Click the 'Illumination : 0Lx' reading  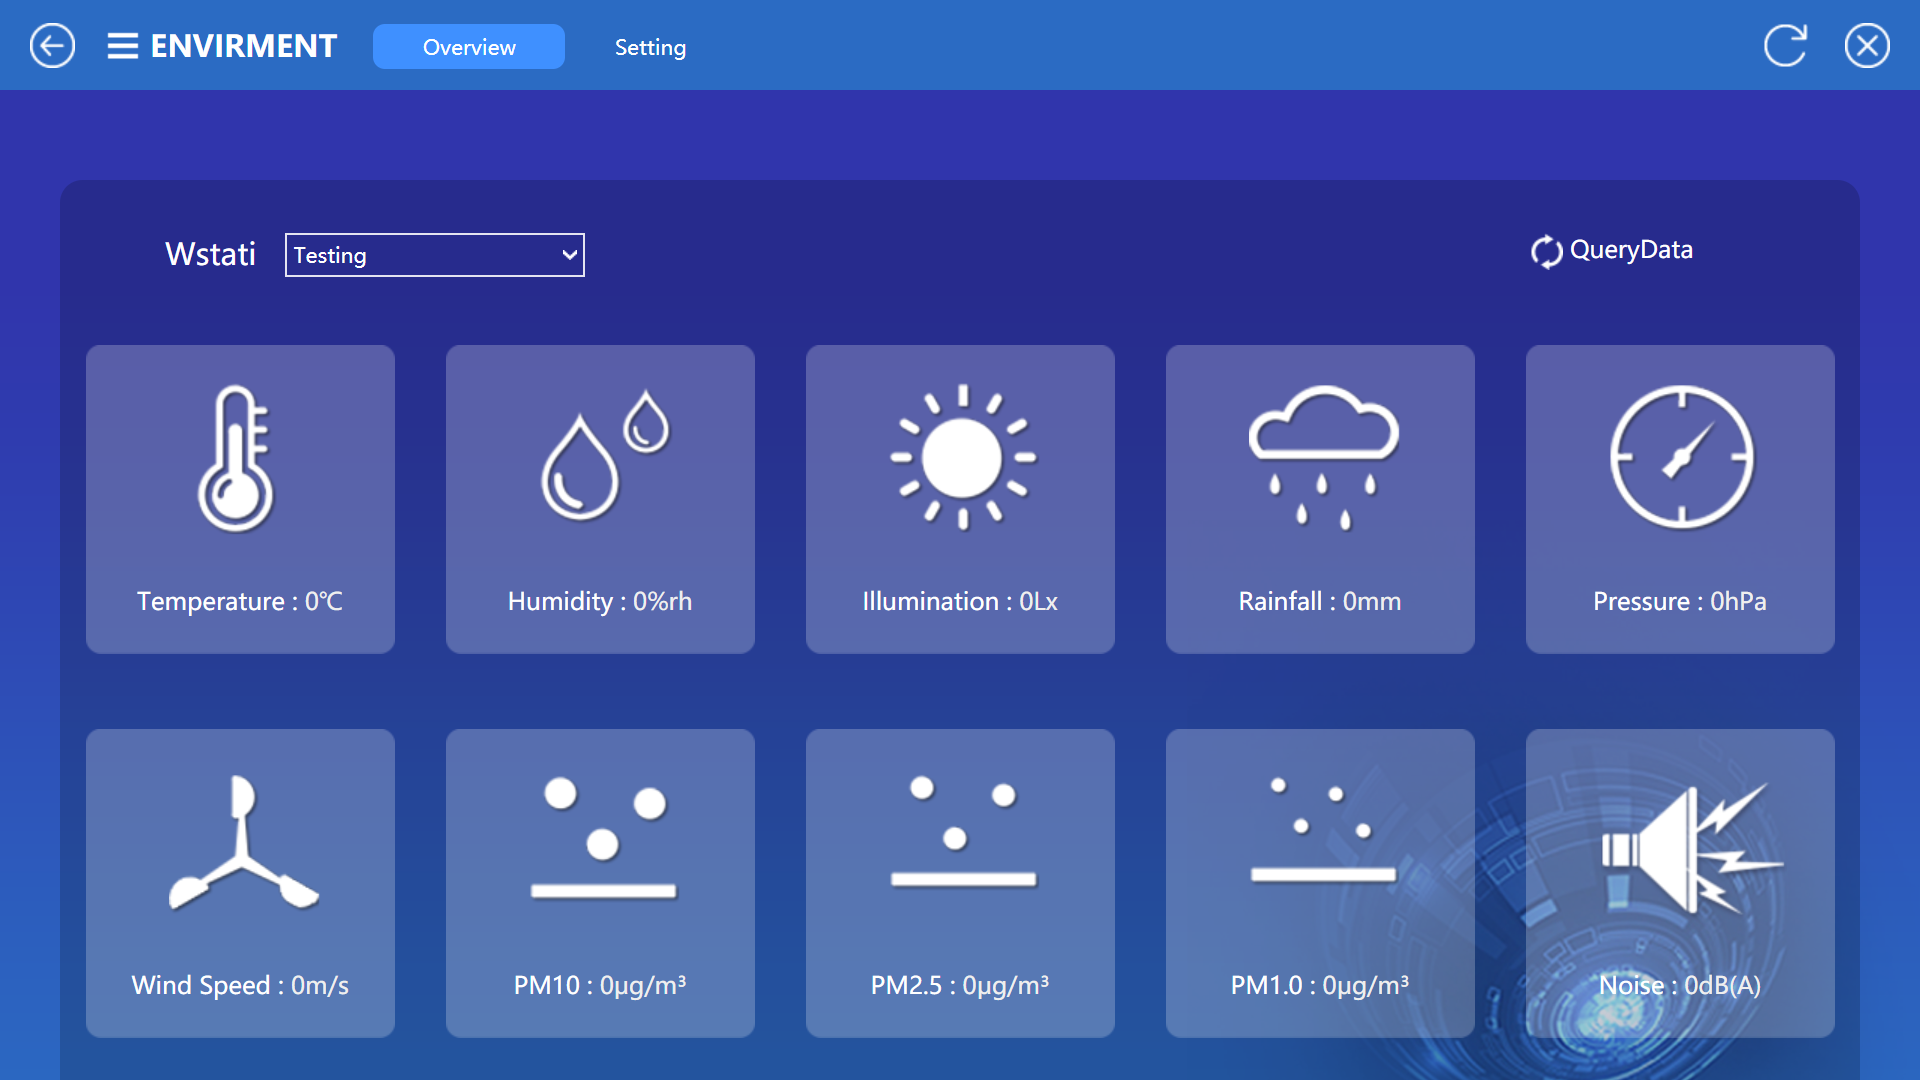pos(960,601)
